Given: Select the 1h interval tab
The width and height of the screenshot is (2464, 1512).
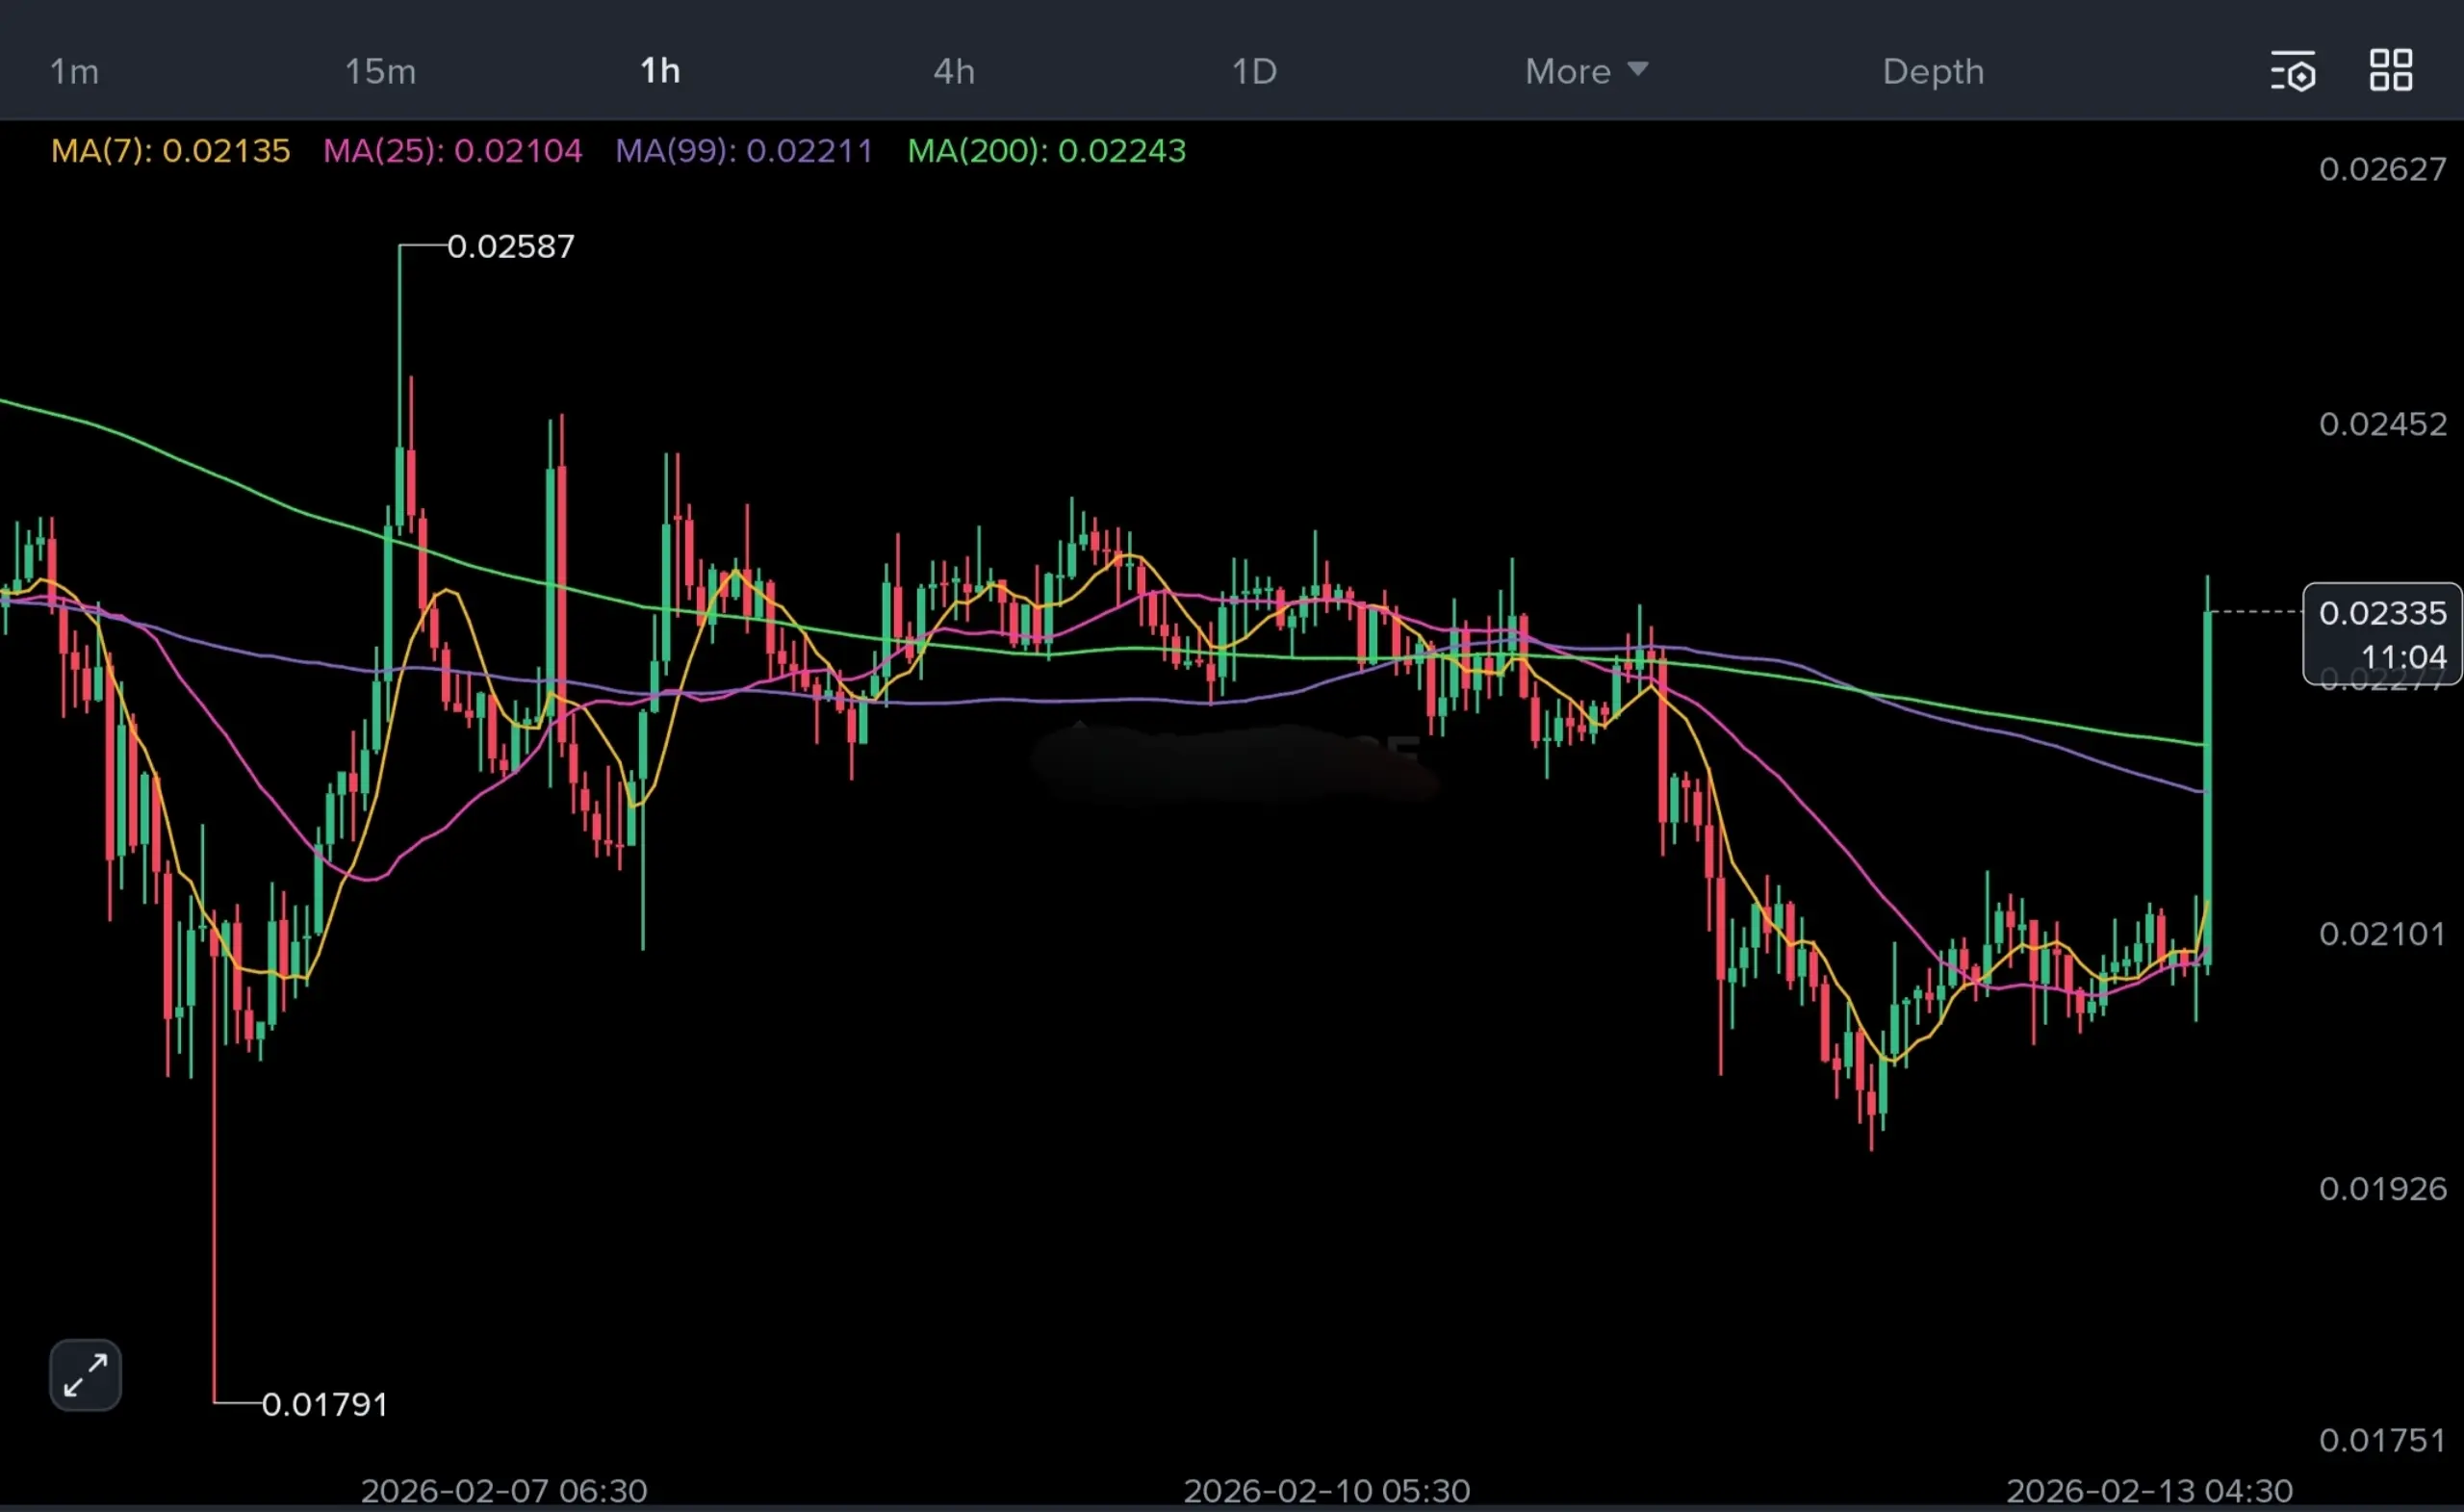Looking at the screenshot, I should [660, 71].
